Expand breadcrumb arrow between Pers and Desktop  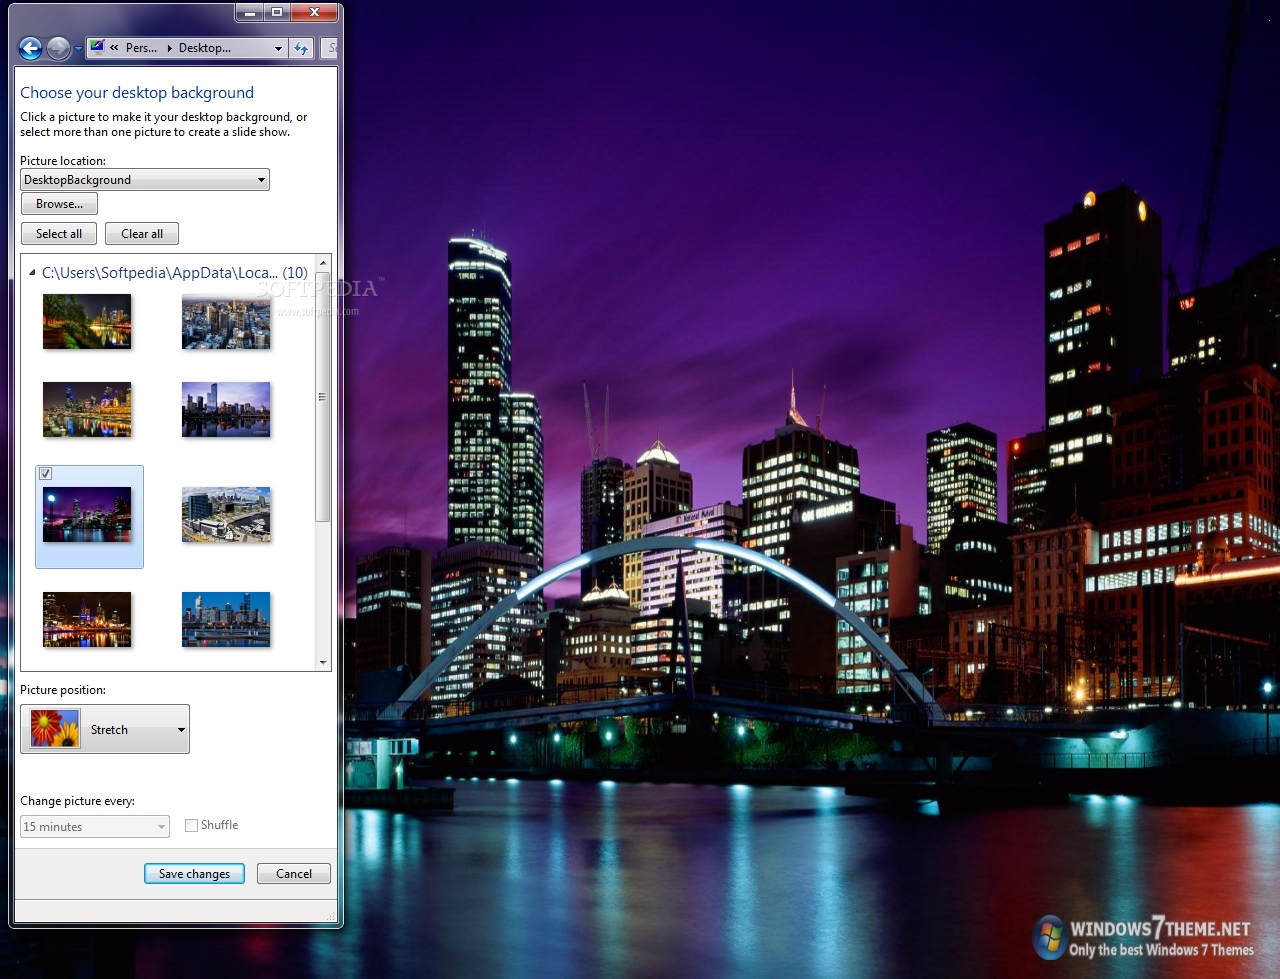click(169, 48)
